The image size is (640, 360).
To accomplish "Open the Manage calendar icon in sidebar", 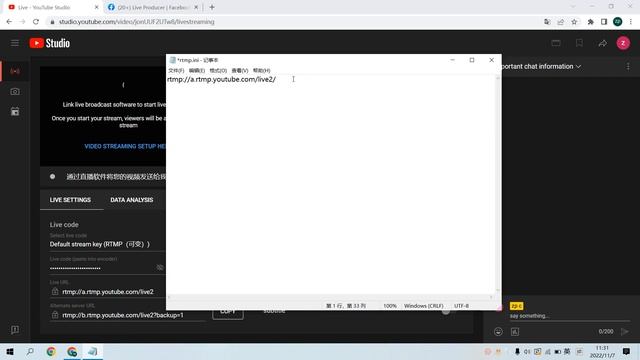I will (15, 111).
